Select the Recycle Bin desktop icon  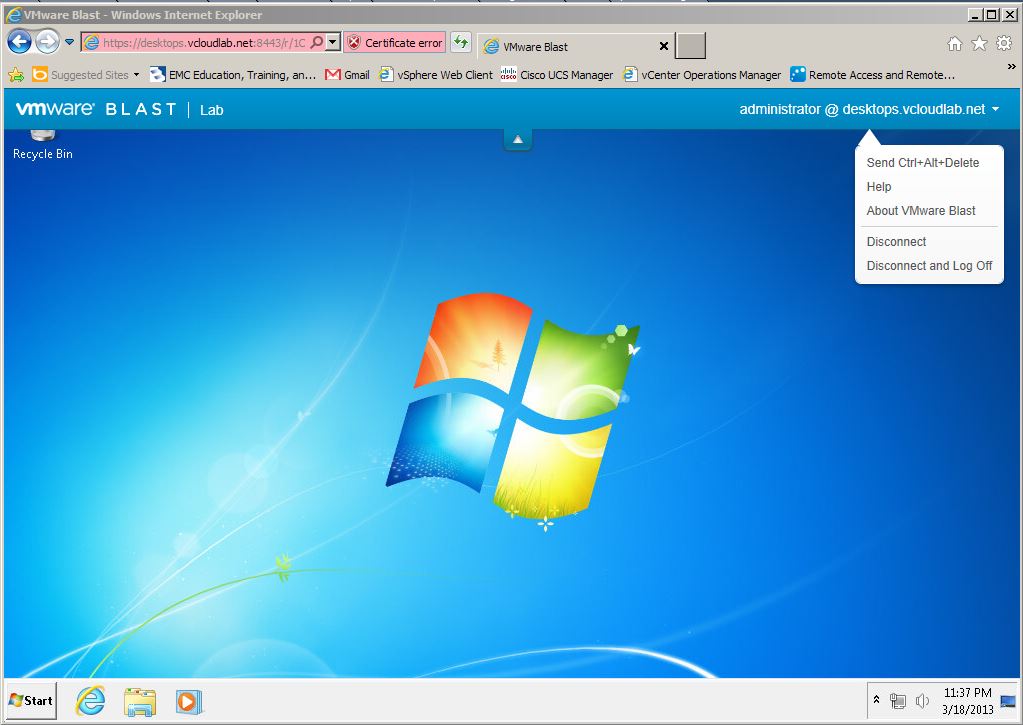[42, 145]
